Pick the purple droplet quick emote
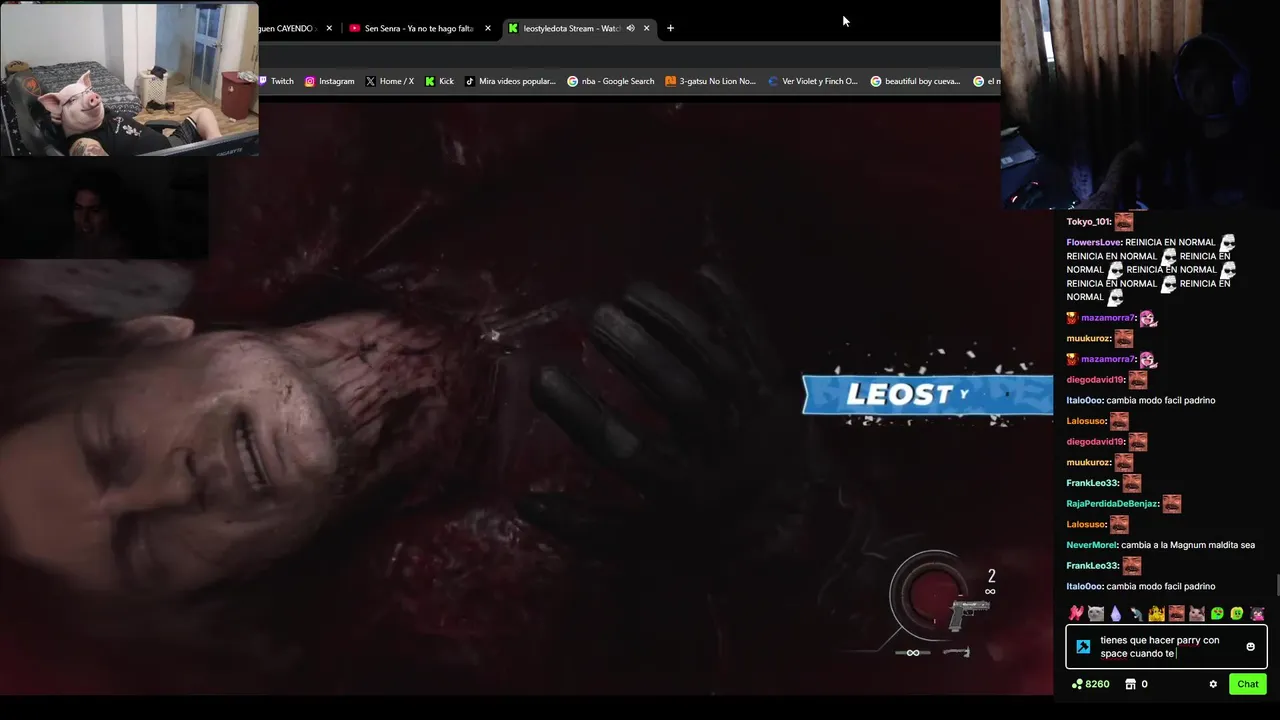This screenshot has height=720, width=1280. pyautogui.click(x=1116, y=613)
